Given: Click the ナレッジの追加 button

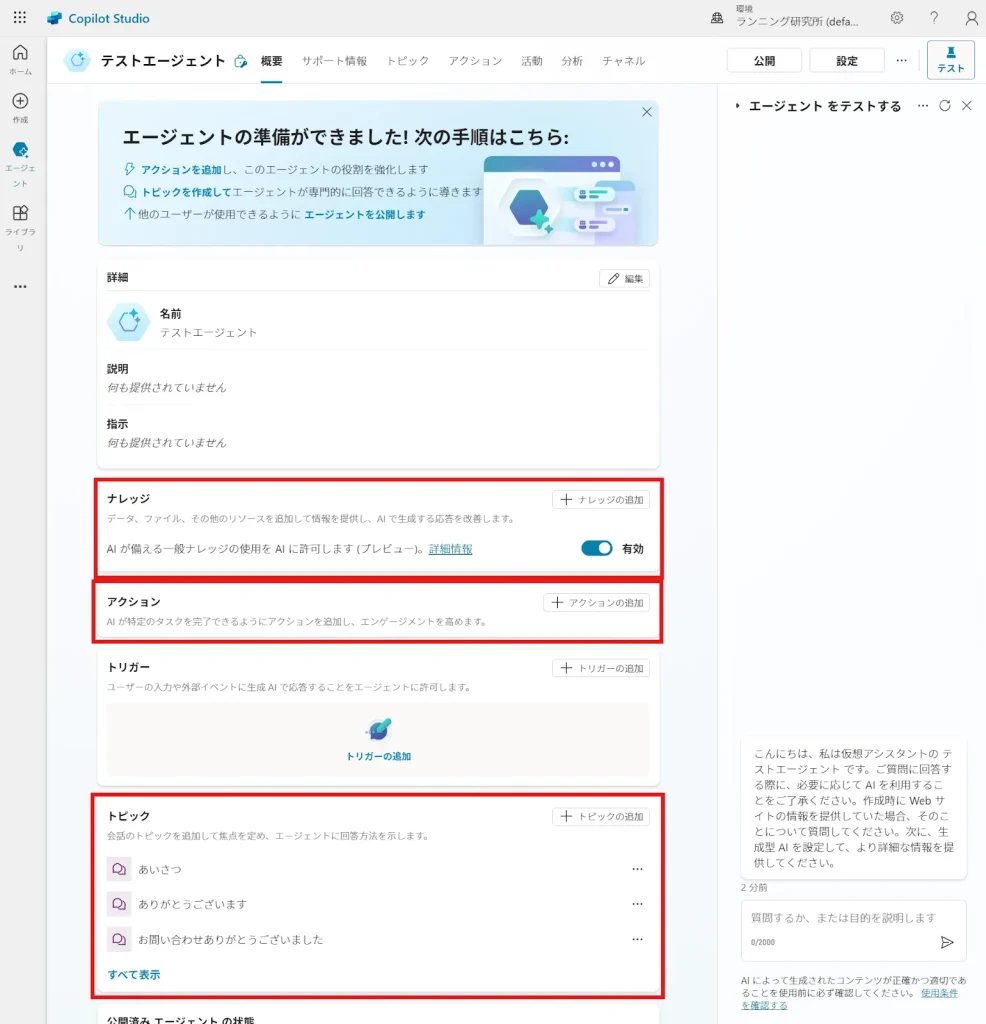Looking at the screenshot, I should 601,499.
